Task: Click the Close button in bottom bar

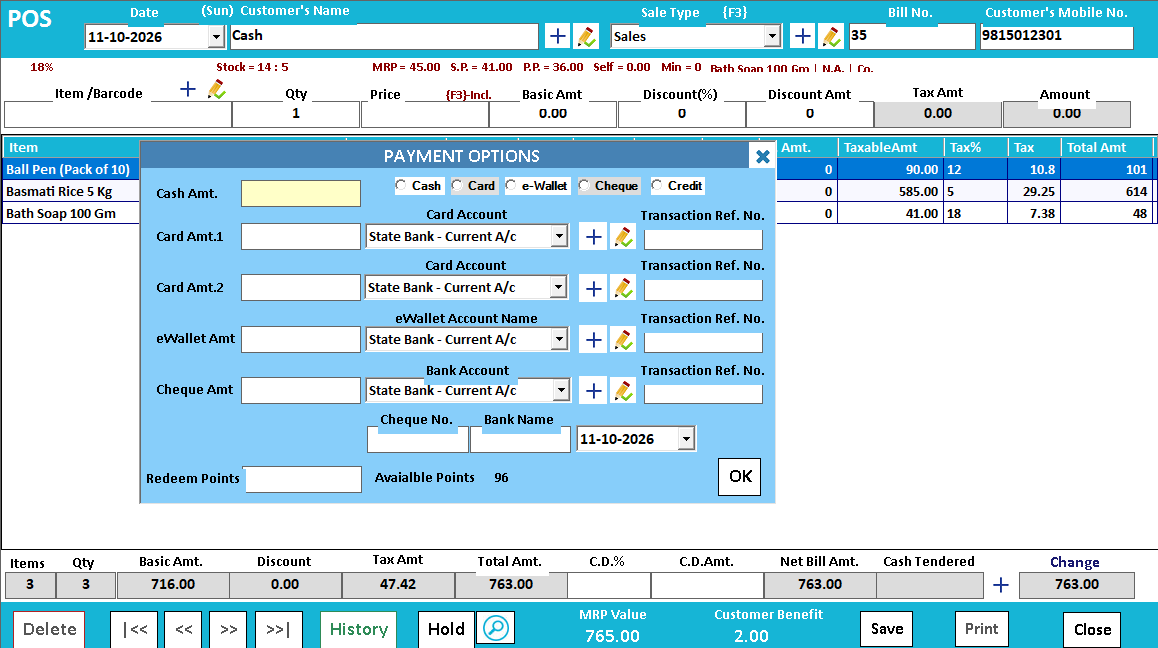Action: pyautogui.click(x=1092, y=630)
